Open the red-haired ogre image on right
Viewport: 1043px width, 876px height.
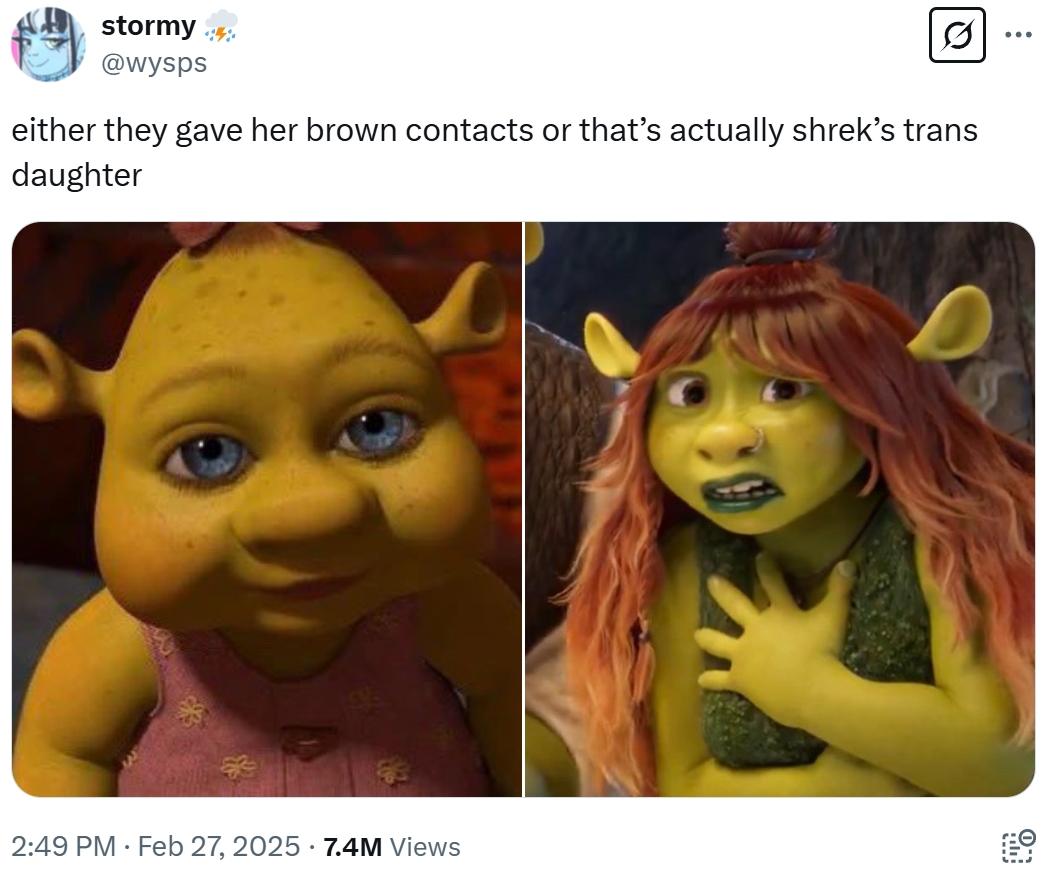[x=780, y=509]
